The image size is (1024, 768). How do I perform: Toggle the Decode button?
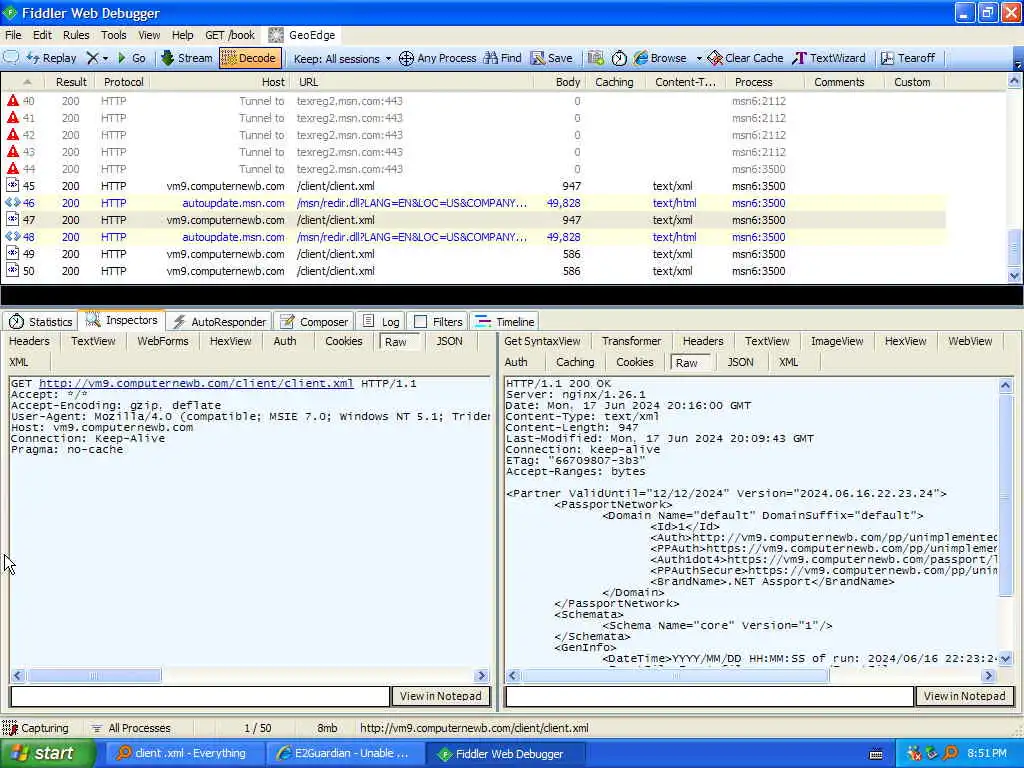click(x=250, y=58)
